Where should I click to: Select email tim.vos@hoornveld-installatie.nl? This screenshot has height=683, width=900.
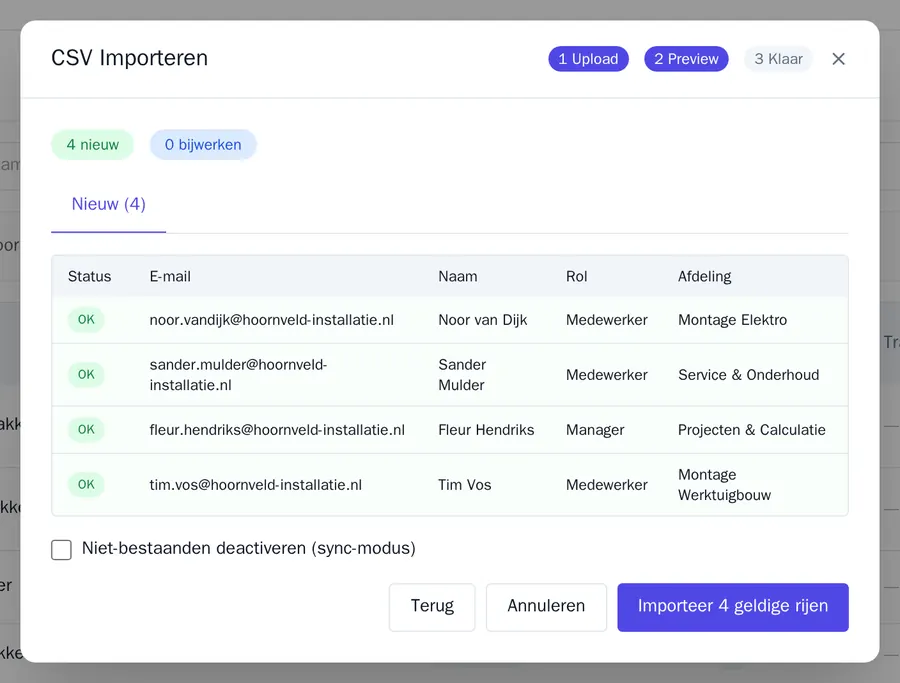pos(255,485)
